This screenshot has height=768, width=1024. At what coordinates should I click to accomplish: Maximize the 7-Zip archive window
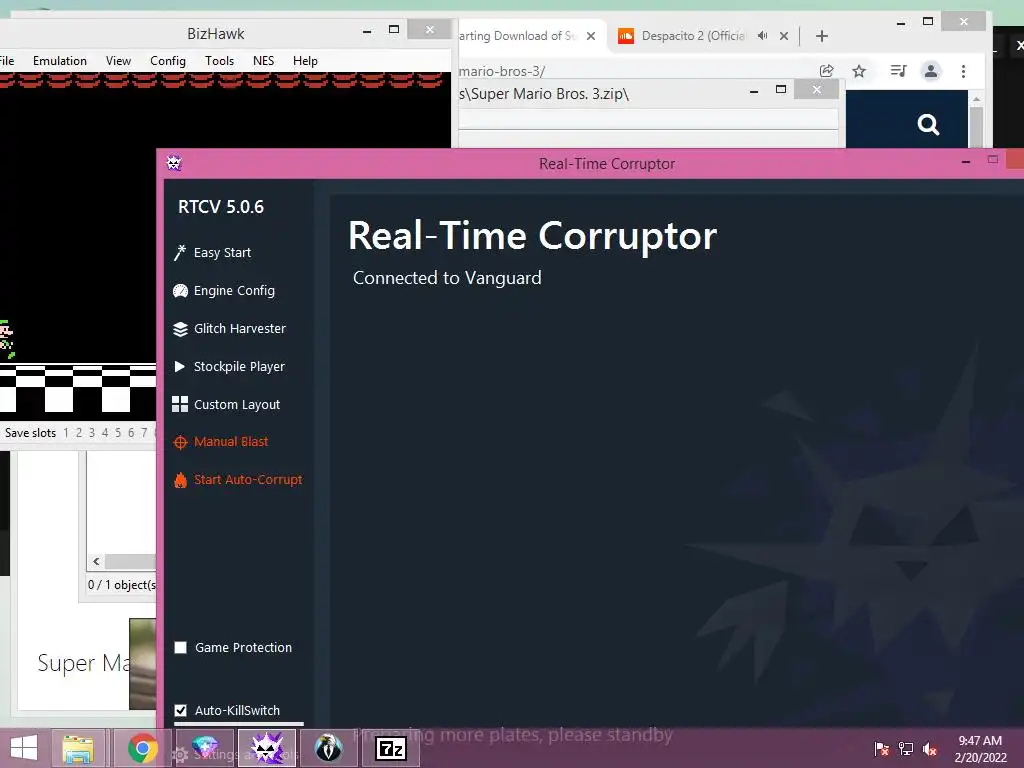click(x=780, y=89)
